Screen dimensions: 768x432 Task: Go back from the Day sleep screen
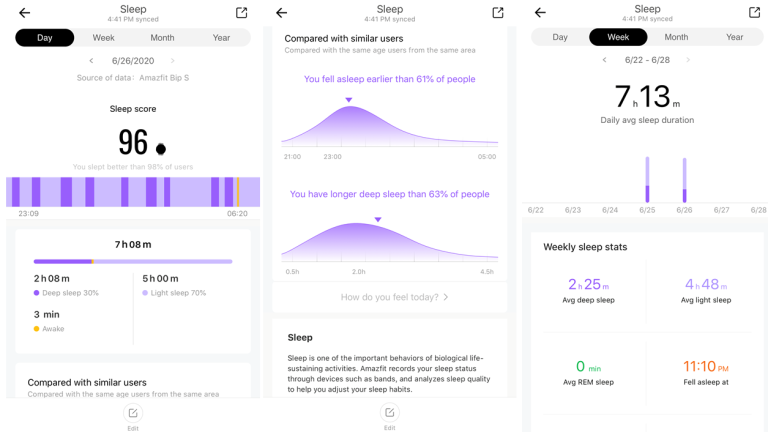(x=24, y=13)
